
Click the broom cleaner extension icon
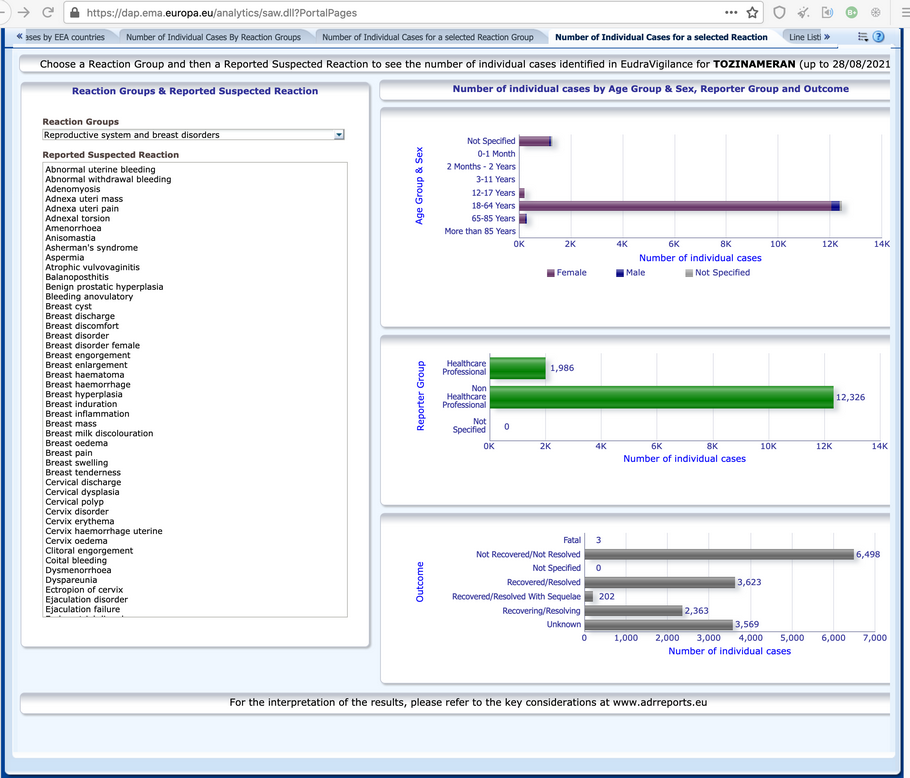pyautogui.click(x=804, y=12)
